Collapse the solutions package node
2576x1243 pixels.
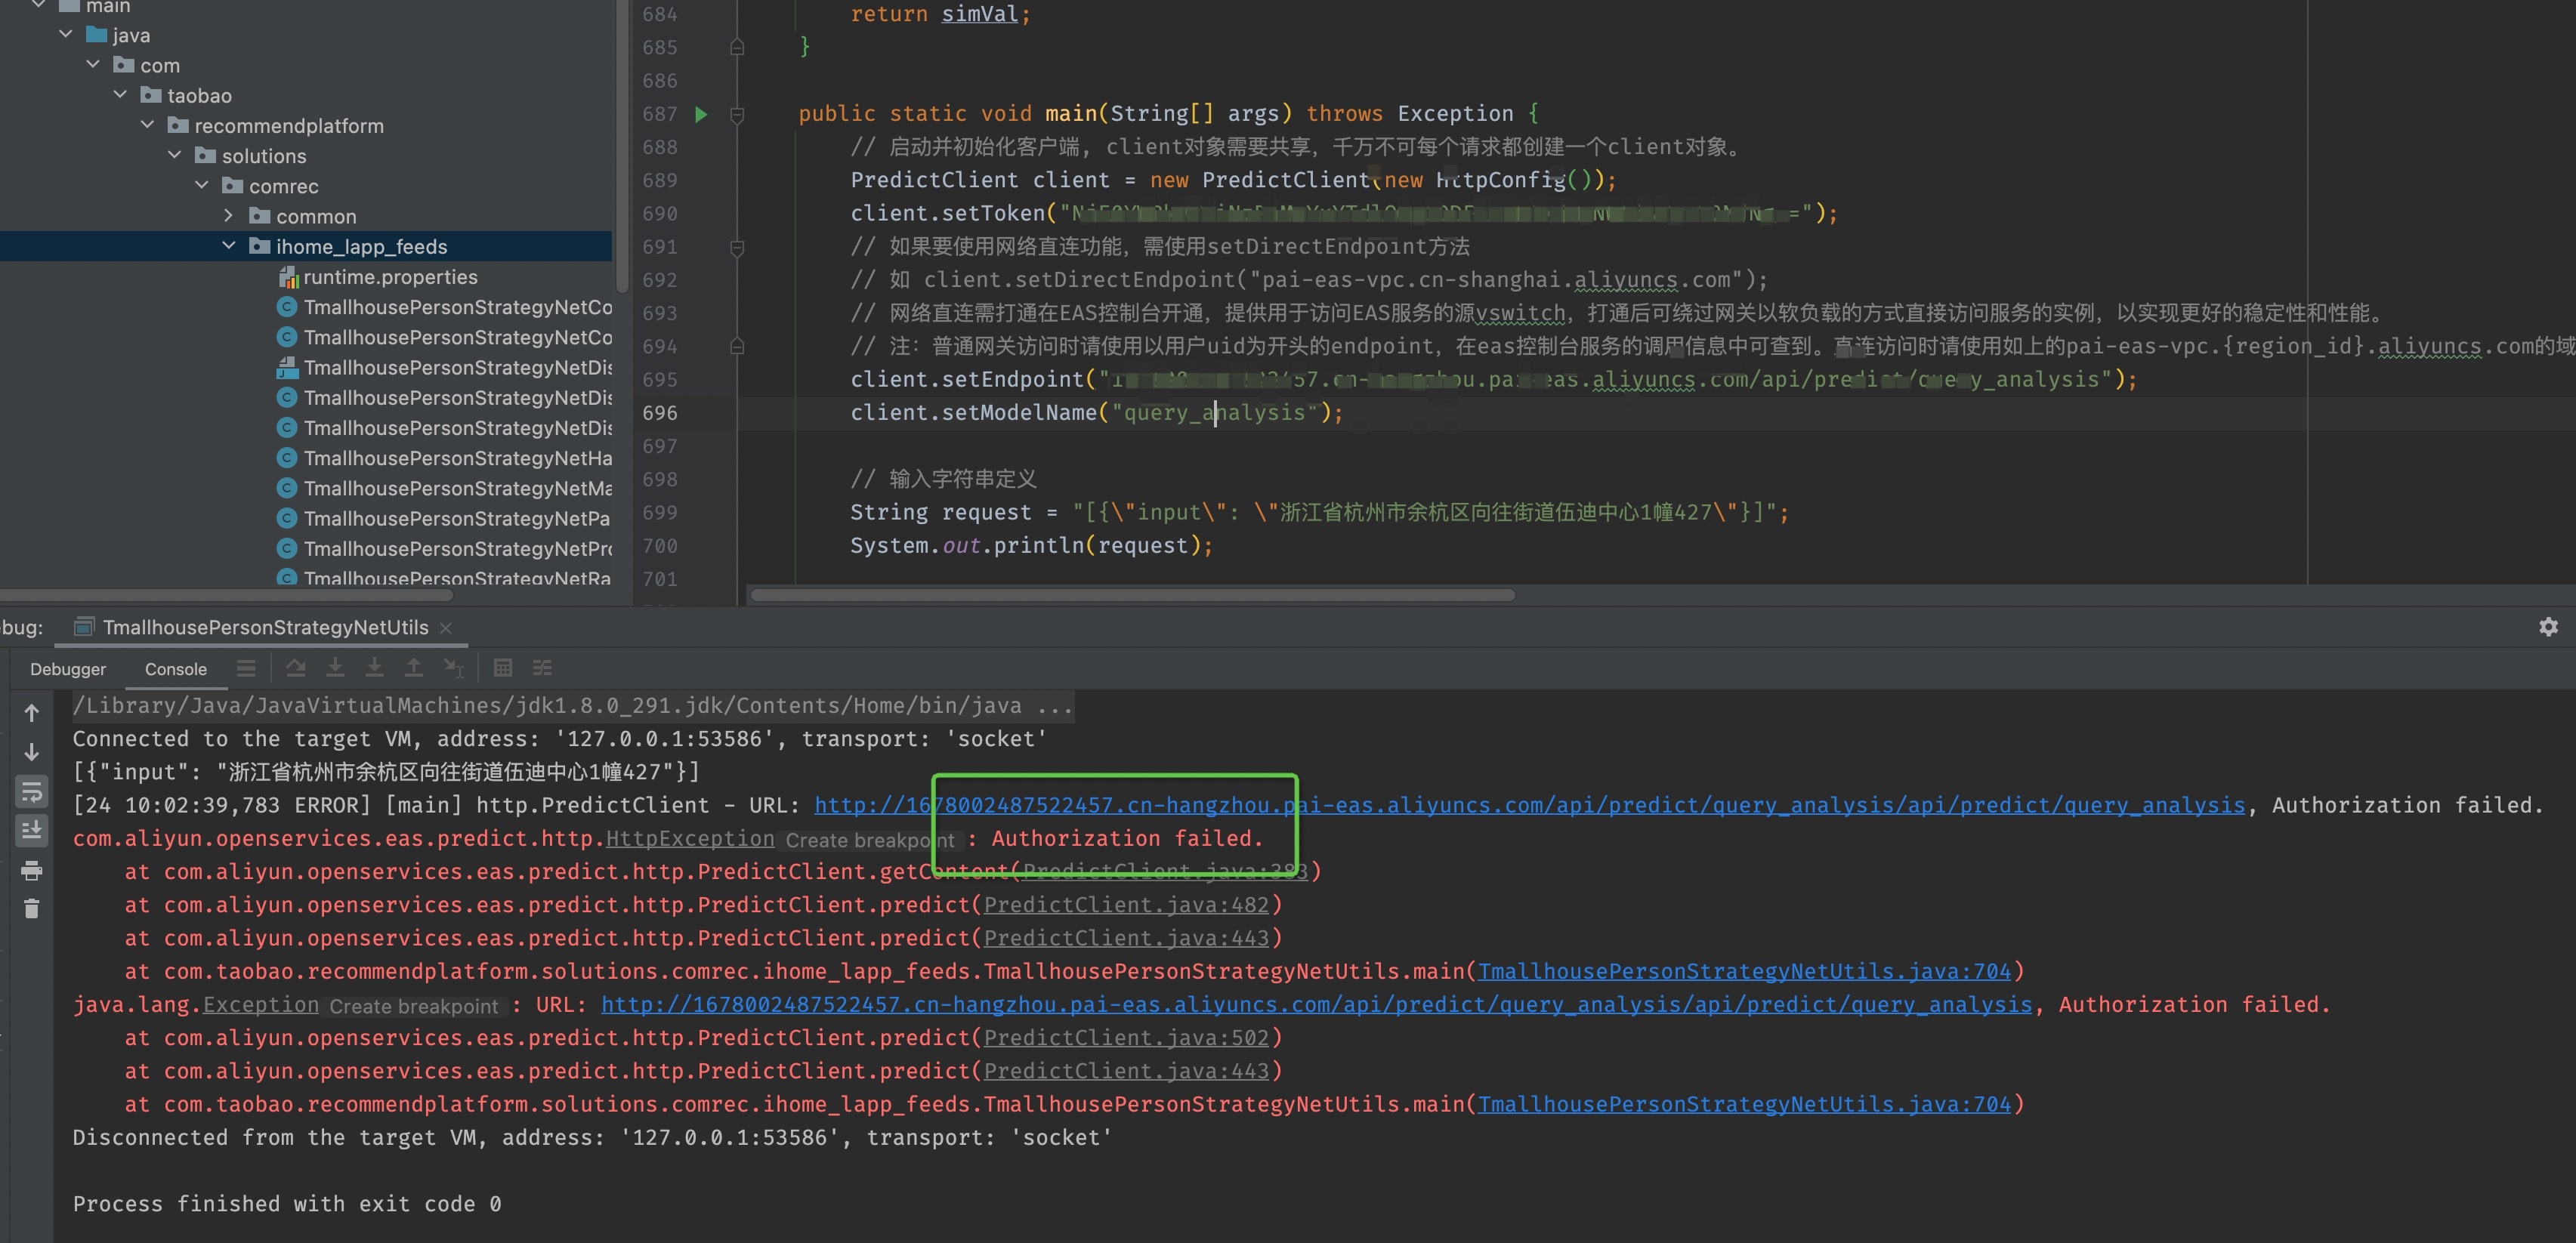(x=175, y=155)
